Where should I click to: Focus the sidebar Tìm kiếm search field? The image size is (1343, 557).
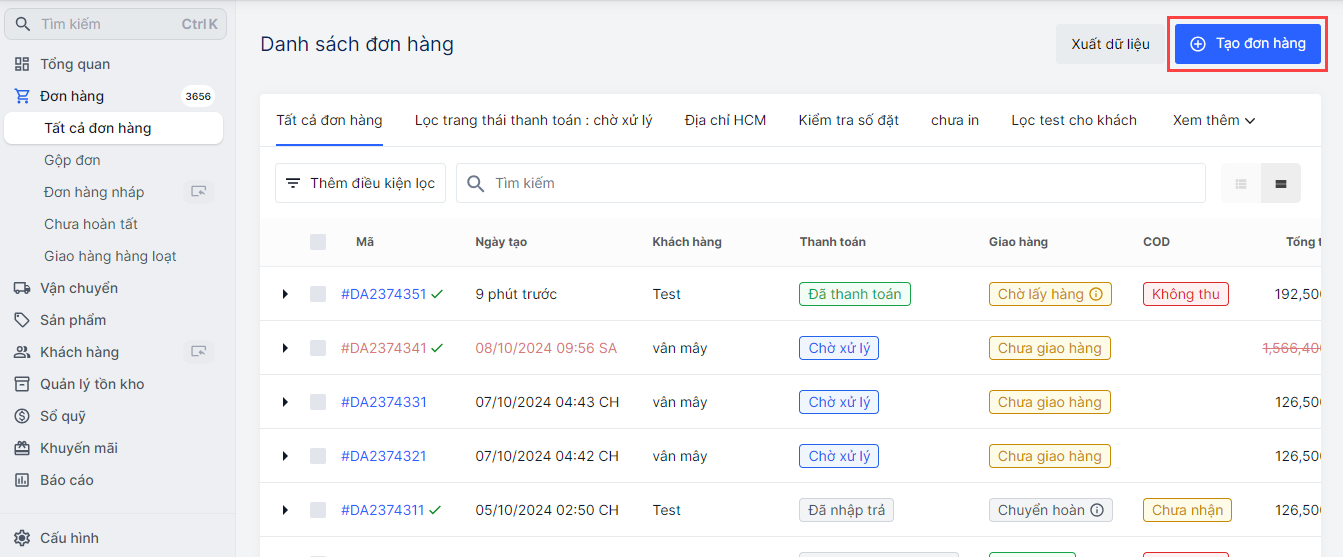115,24
